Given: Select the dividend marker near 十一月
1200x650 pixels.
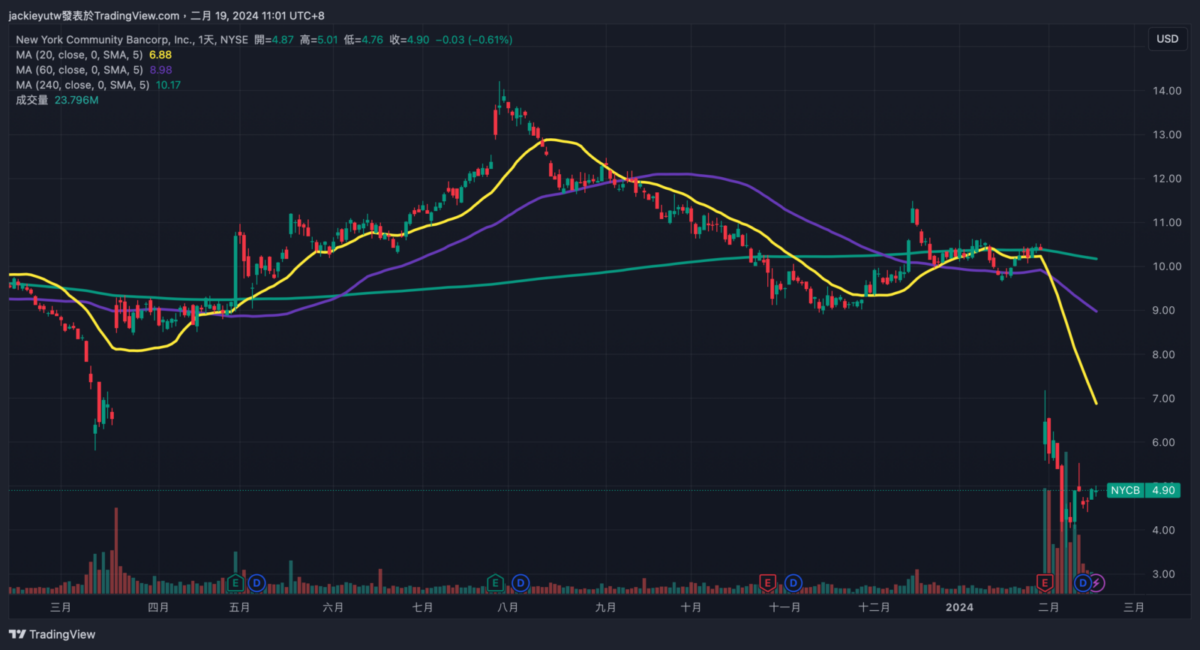Looking at the screenshot, I should 793,582.
